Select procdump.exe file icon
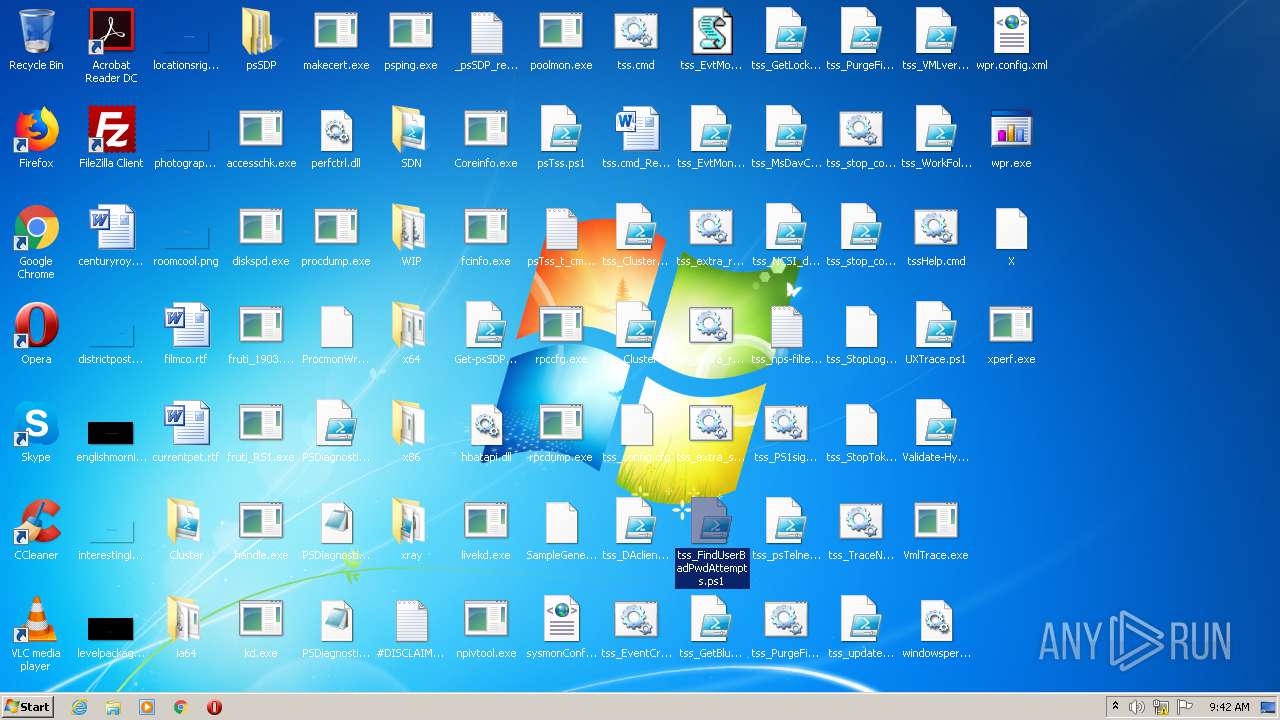Screen dimensions: 1280x720 pyautogui.click(x=336, y=236)
